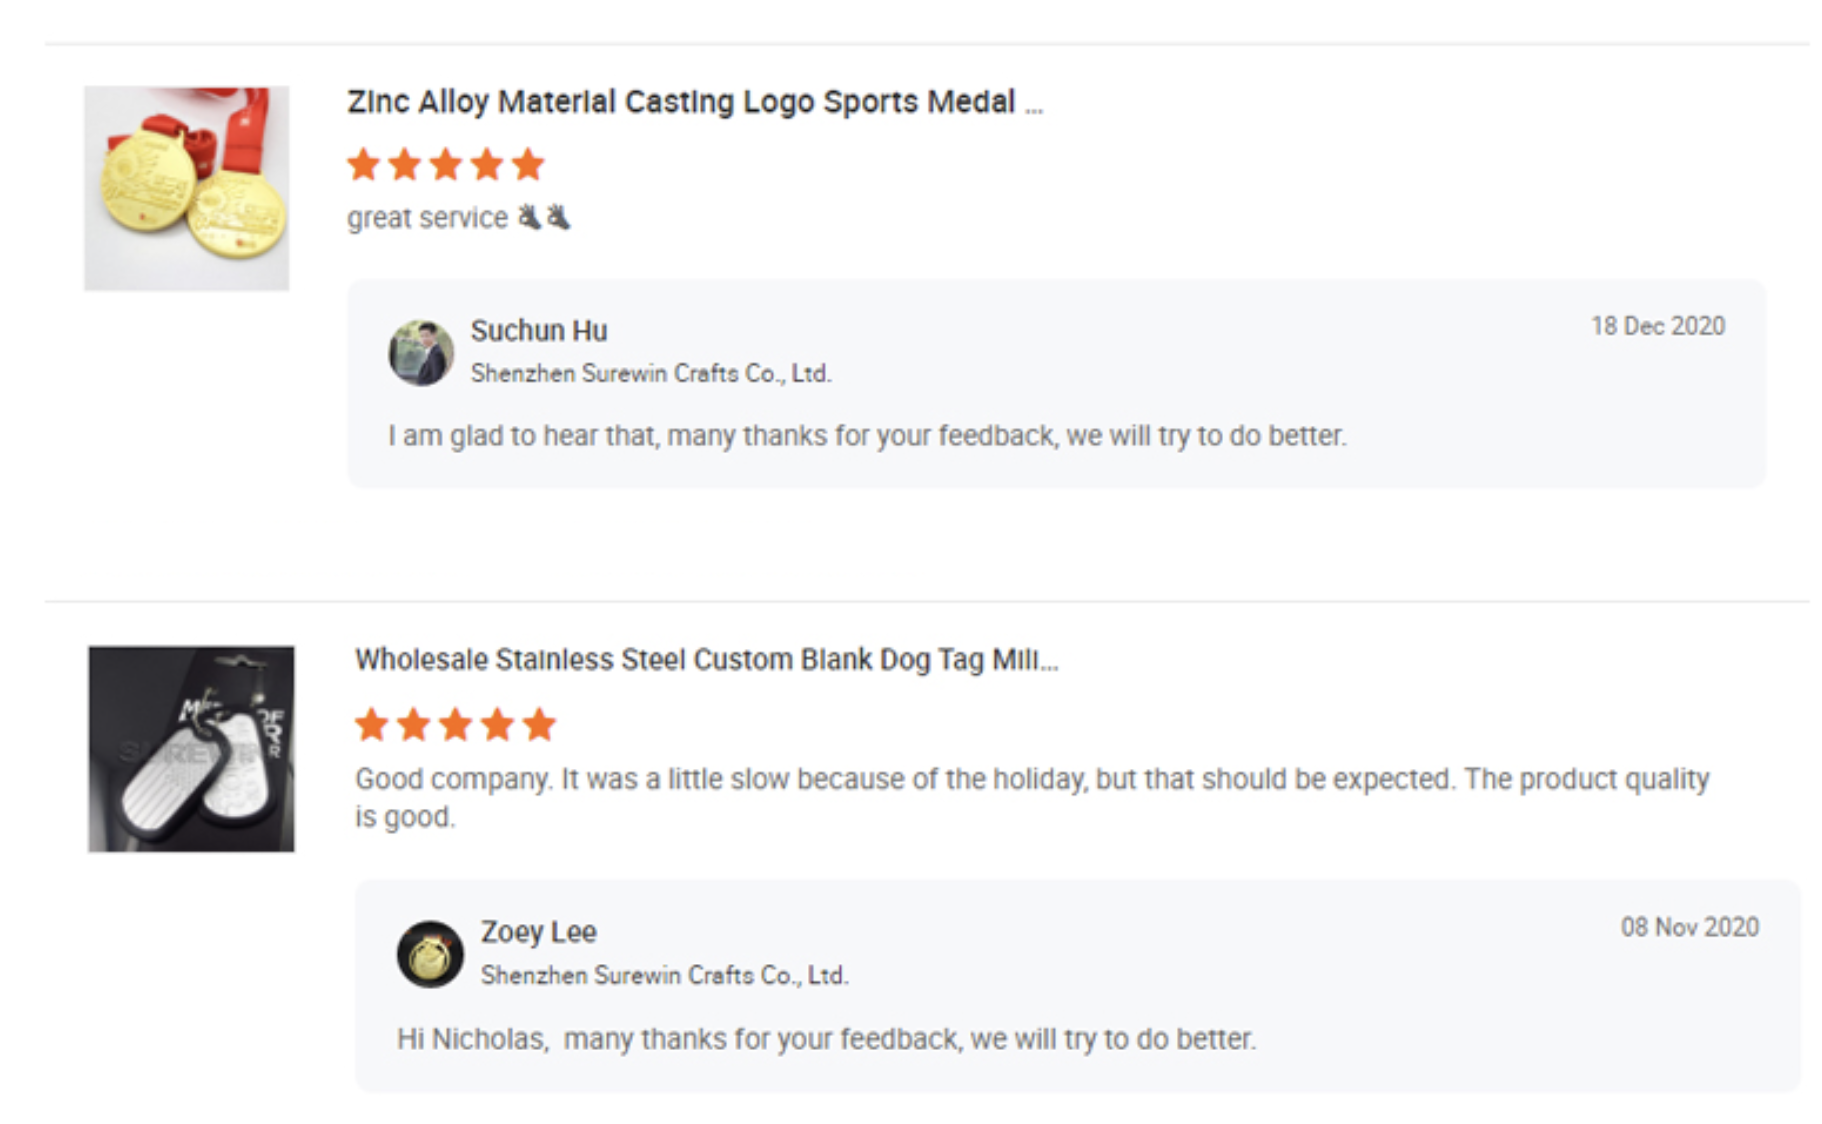
Task: Open the Zinc Alloy Sports Medal product title
Action: click(694, 102)
